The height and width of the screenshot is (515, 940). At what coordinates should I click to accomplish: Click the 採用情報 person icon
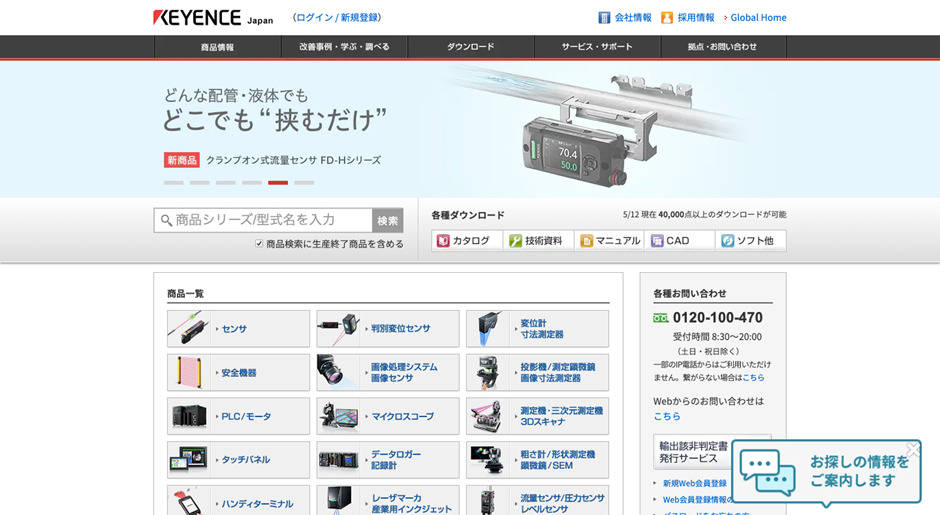[667, 18]
